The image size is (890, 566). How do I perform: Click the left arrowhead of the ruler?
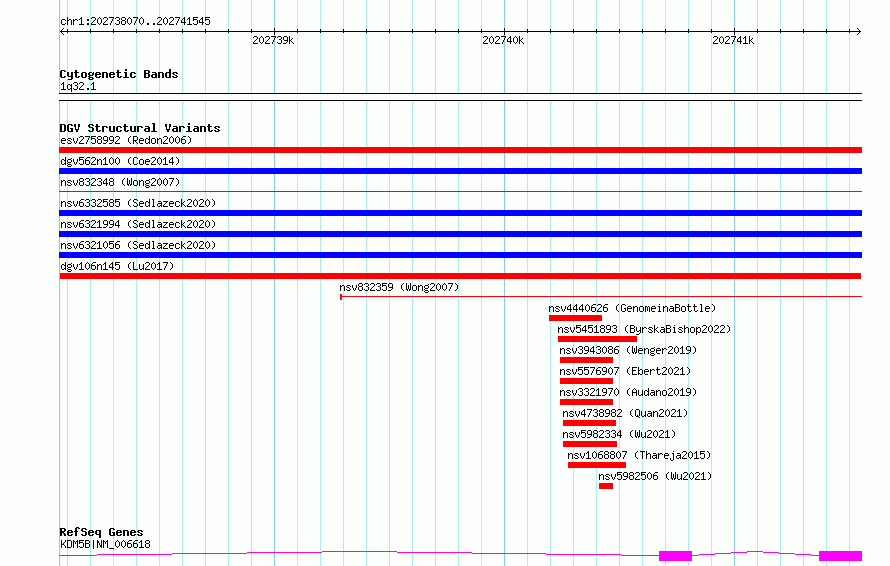click(x=62, y=32)
